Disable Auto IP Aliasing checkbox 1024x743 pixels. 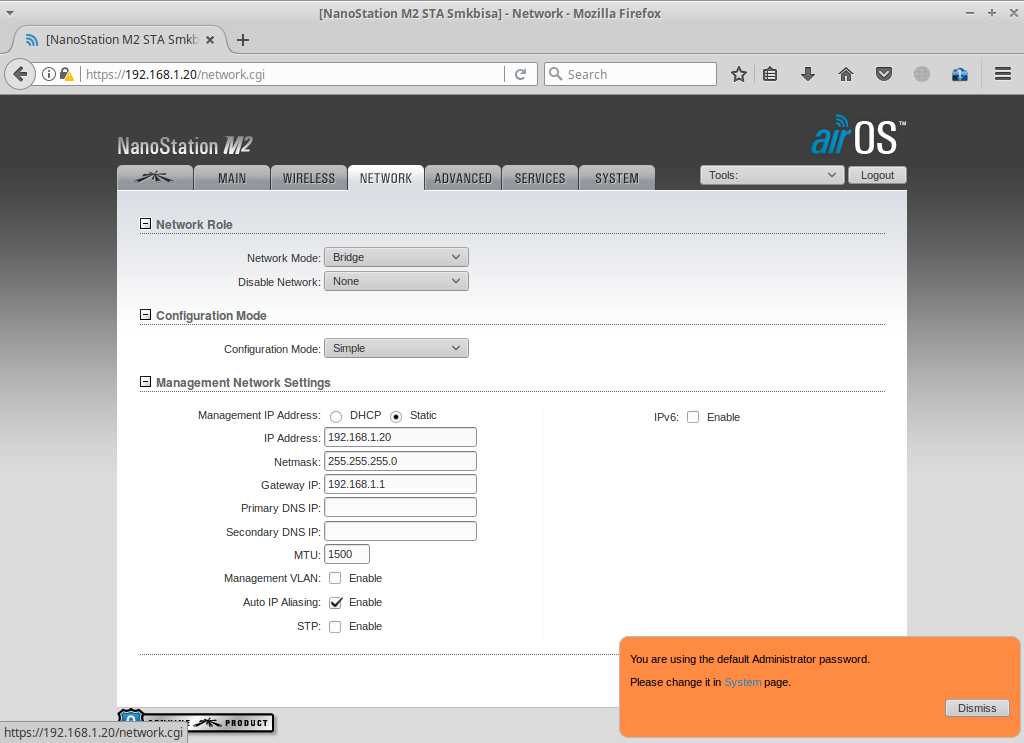(x=336, y=602)
